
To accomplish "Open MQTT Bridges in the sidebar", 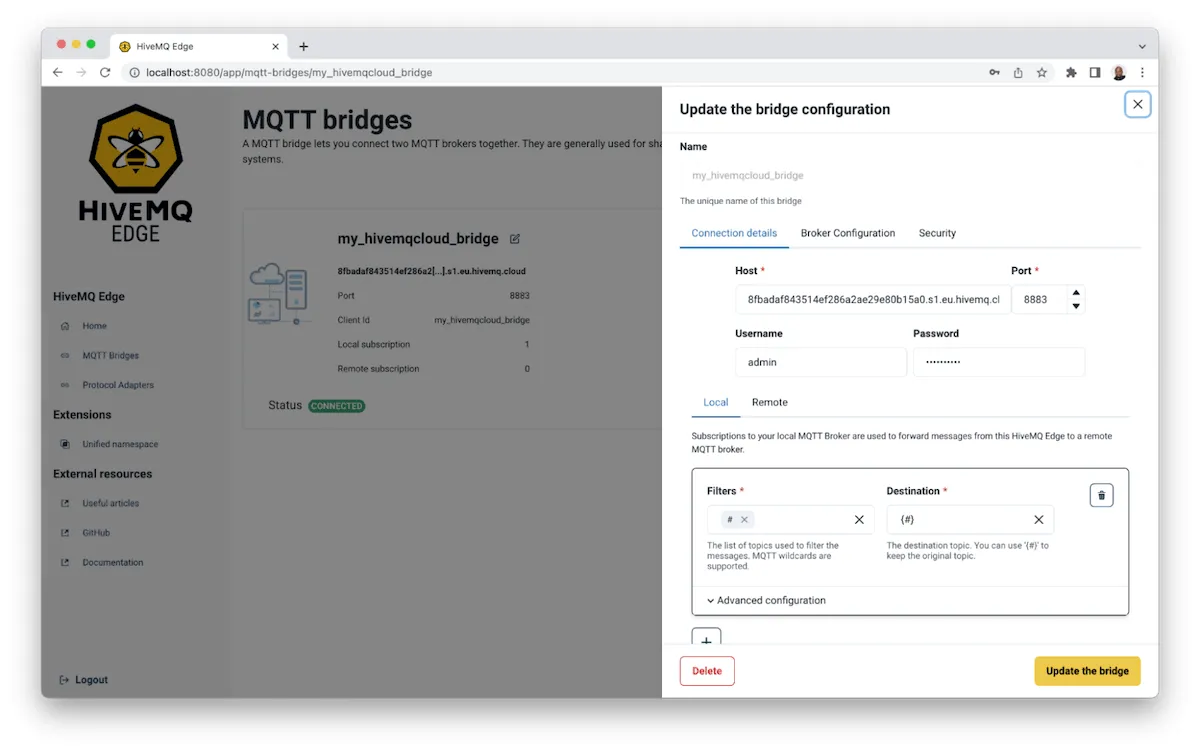I will tap(110, 355).
